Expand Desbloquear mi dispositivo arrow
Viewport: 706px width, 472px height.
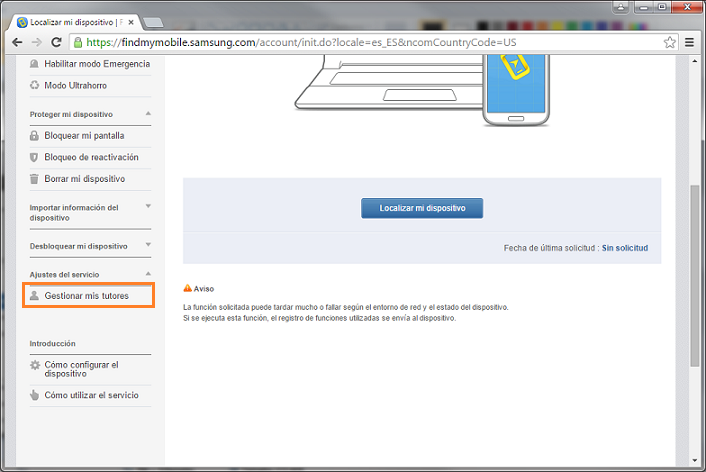[x=148, y=245]
